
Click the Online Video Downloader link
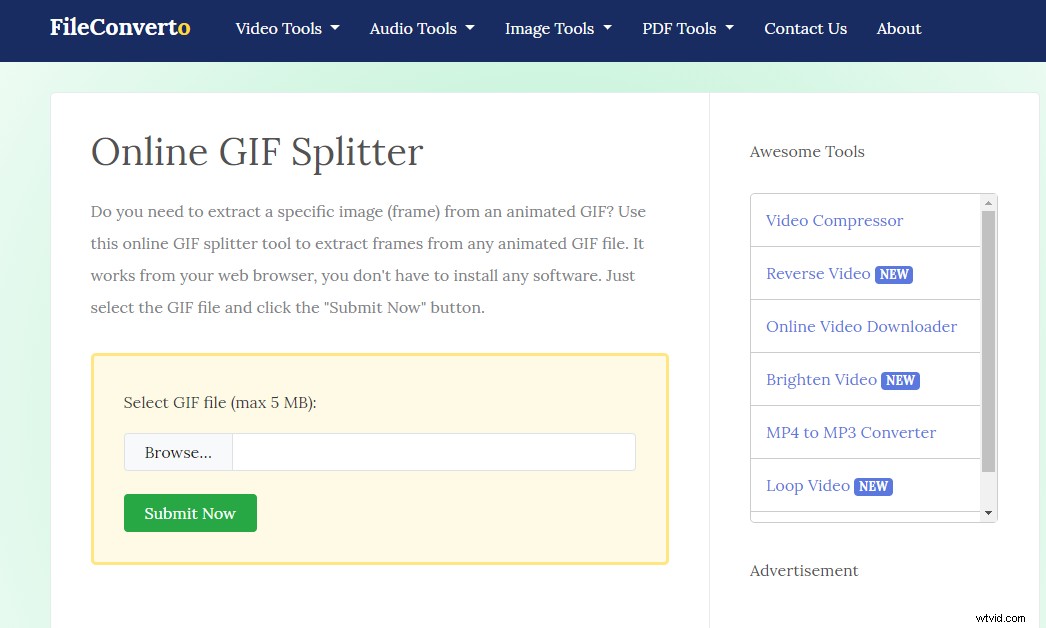(861, 326)
